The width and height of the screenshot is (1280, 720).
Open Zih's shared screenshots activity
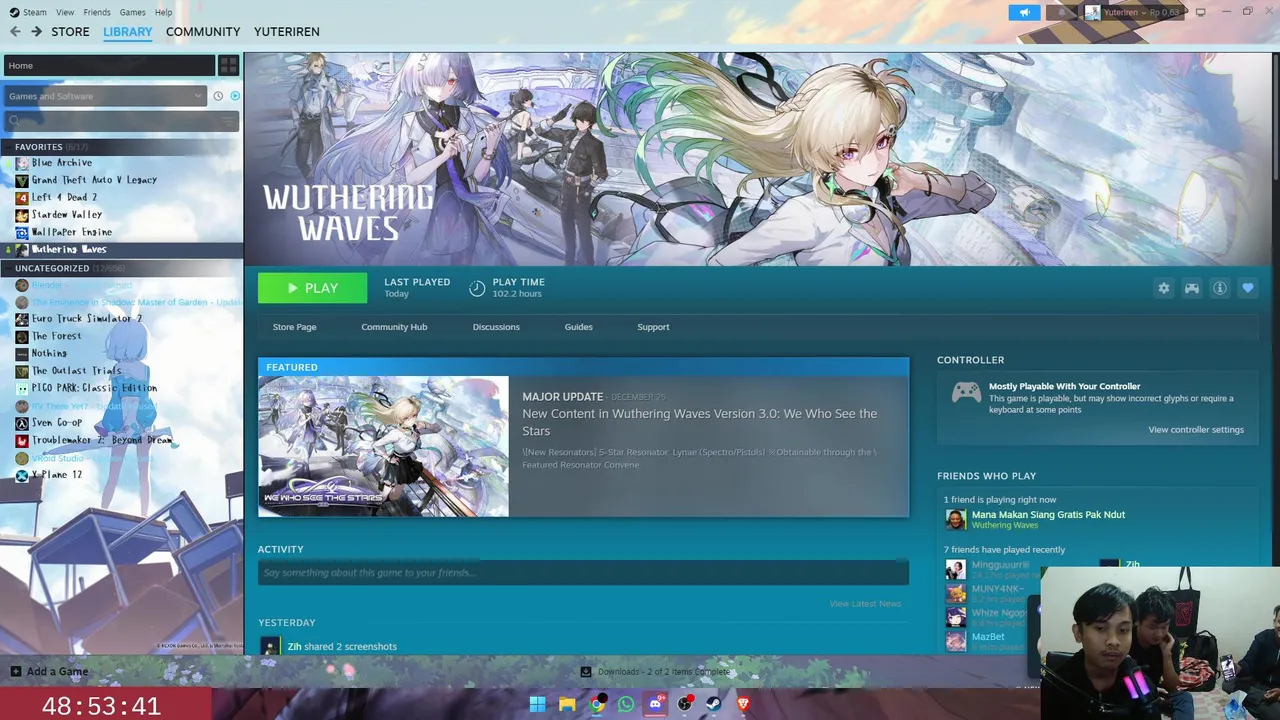[x=342, y=647]
